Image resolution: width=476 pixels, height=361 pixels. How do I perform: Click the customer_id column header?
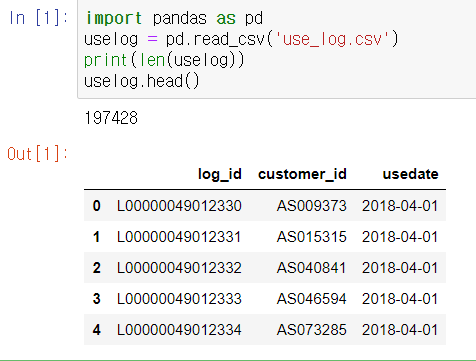point(302,174)
